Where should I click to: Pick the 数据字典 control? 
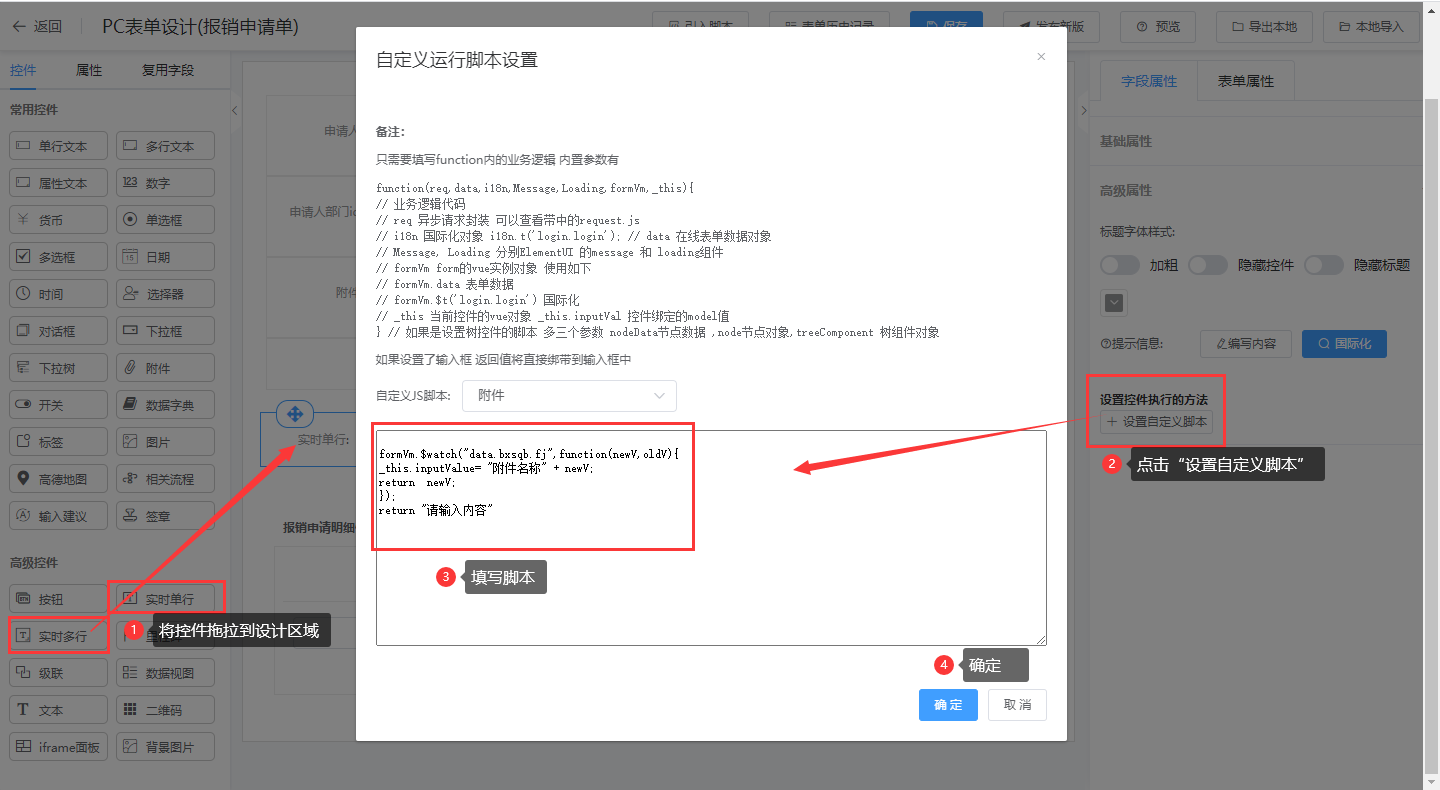click(165, 405)
